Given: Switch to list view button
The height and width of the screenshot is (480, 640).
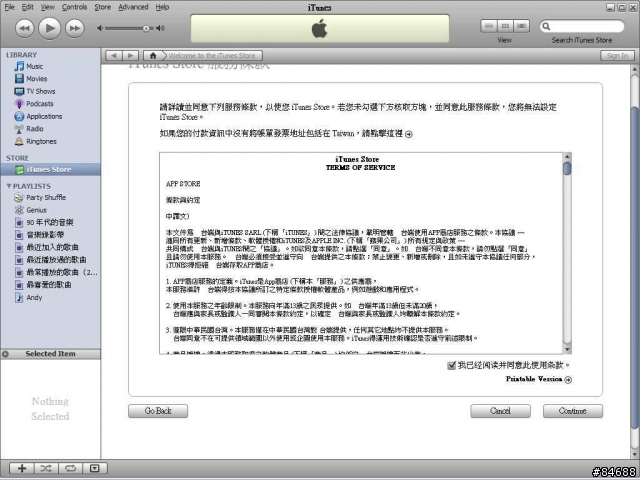Looking at the screenshot, I should coord(489,26).
